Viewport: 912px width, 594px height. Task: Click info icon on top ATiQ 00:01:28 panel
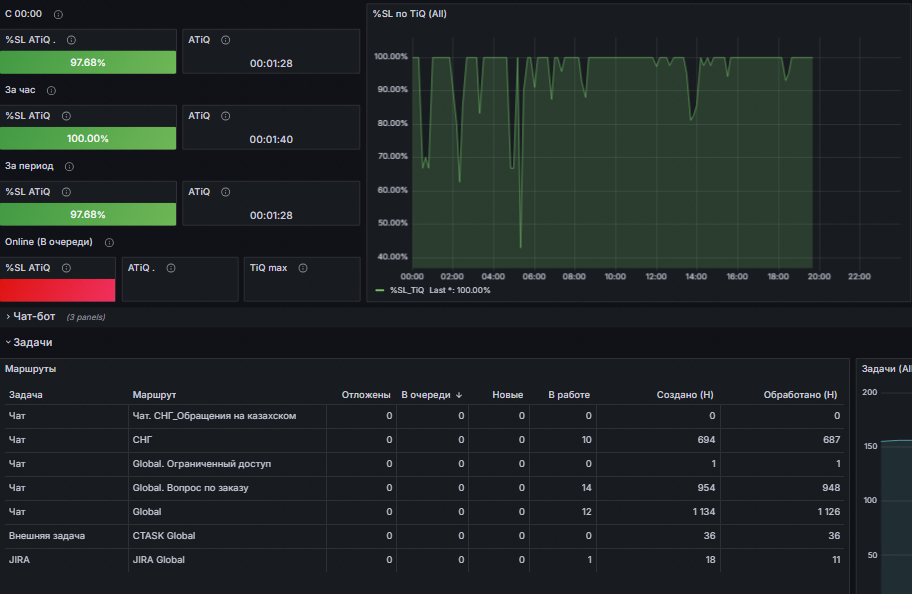click(x=226, y=40)
